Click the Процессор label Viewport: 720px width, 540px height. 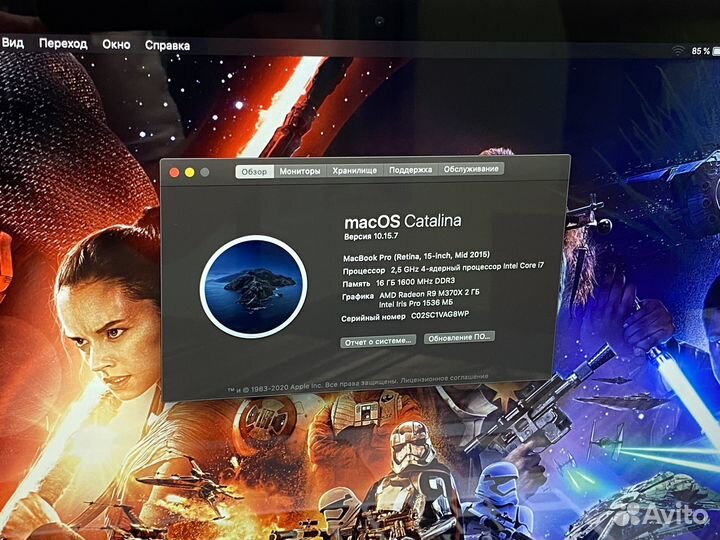coord(364,271)
